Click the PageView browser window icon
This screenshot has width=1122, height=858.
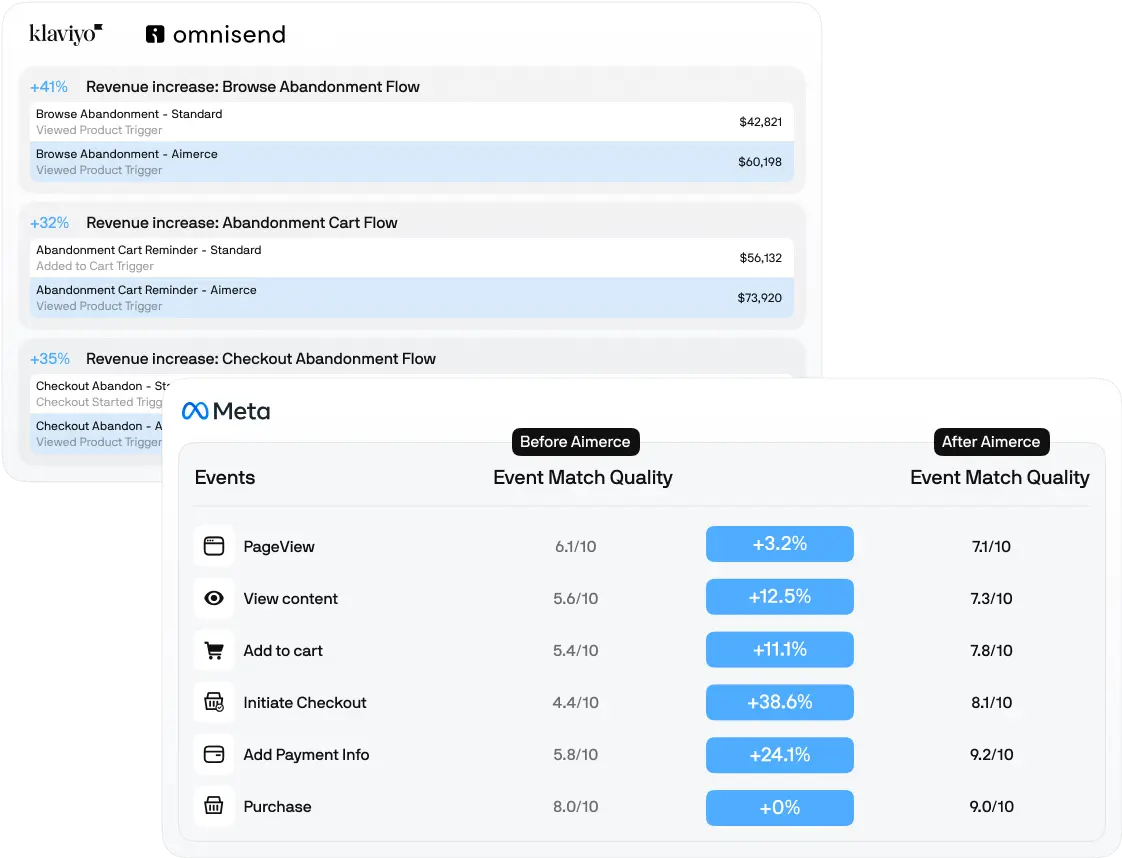pyautogui.click(x=214, y=546)
